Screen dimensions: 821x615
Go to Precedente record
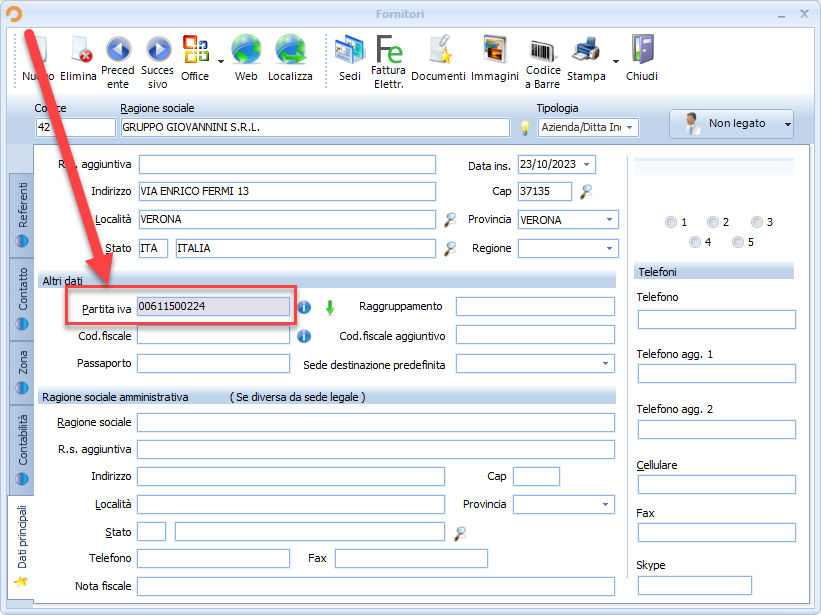[x=118, y=50]
